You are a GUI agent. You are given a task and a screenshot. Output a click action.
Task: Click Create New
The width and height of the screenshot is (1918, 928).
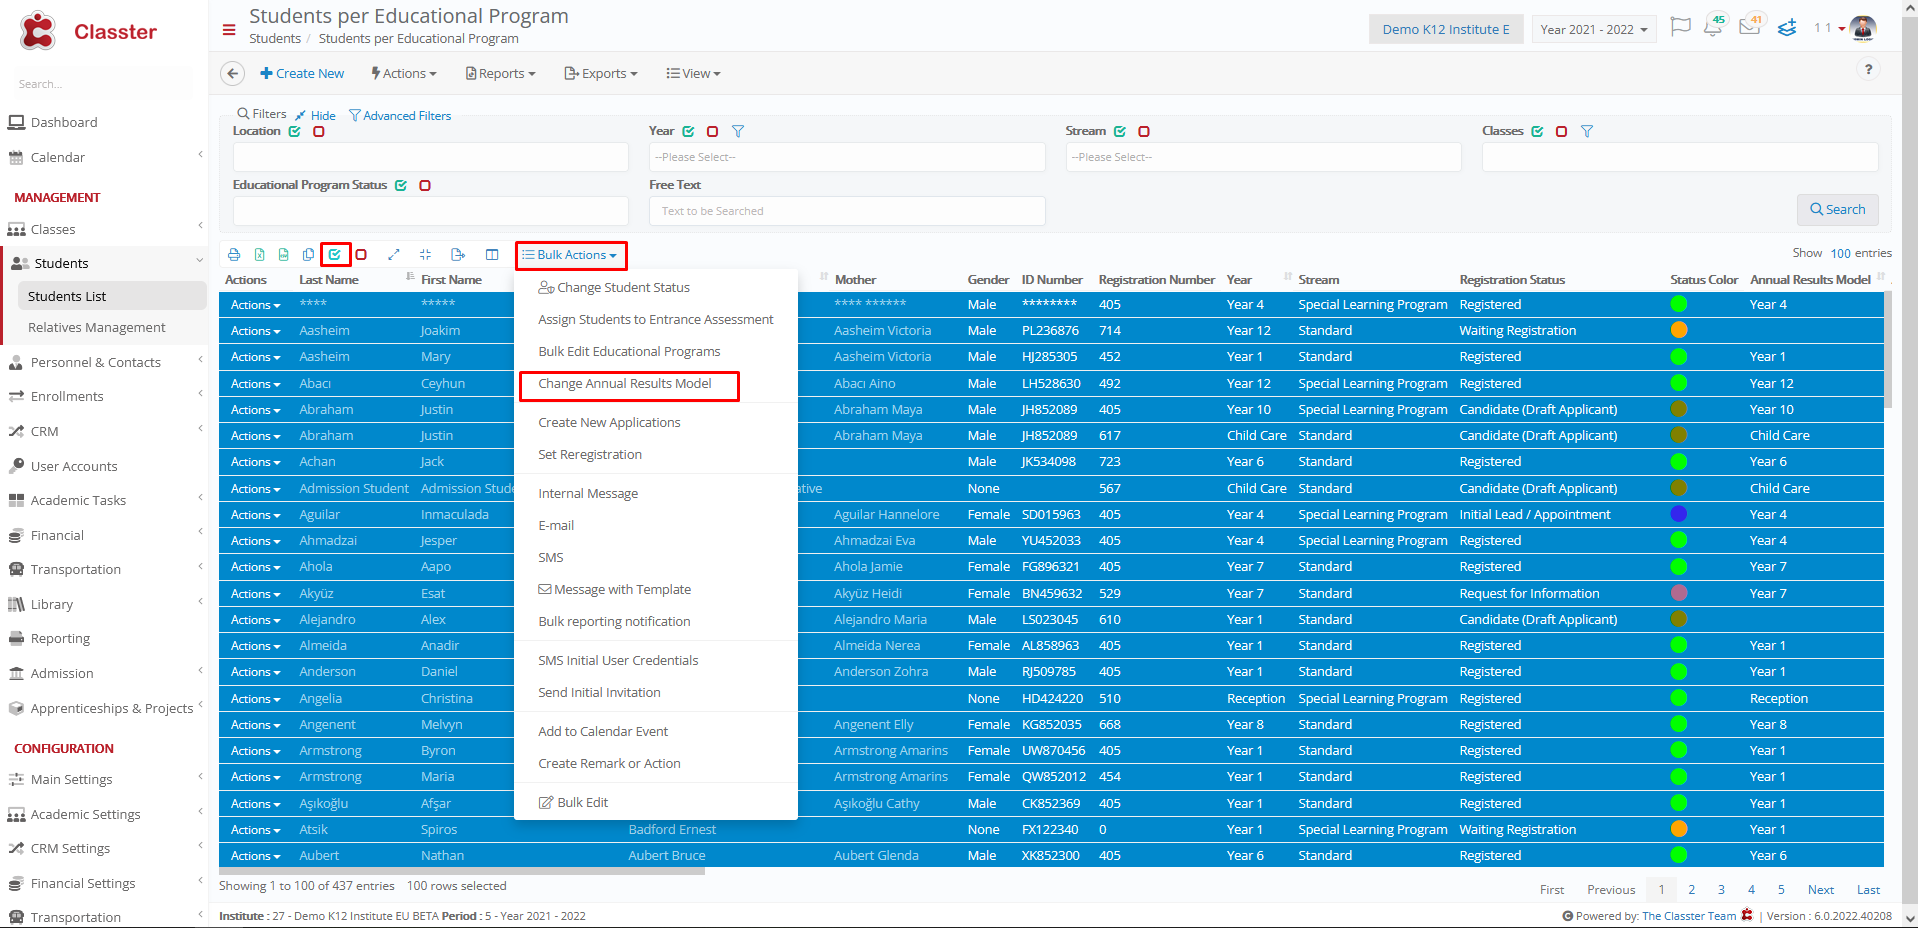[x=302, y=73]
